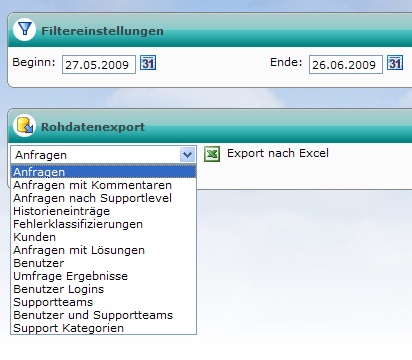Screen dimensions: 412x360
Task: Select Anfragen mit Lösungen option
Action: coord(103,250)
